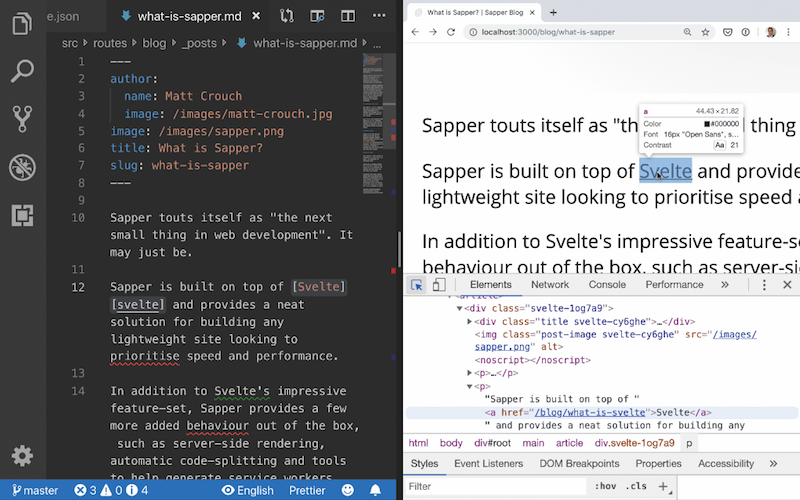Viewport: 800px width, 500px height.
Task: Open editor More Actions ellipsis menu
Action: [379, 16]
